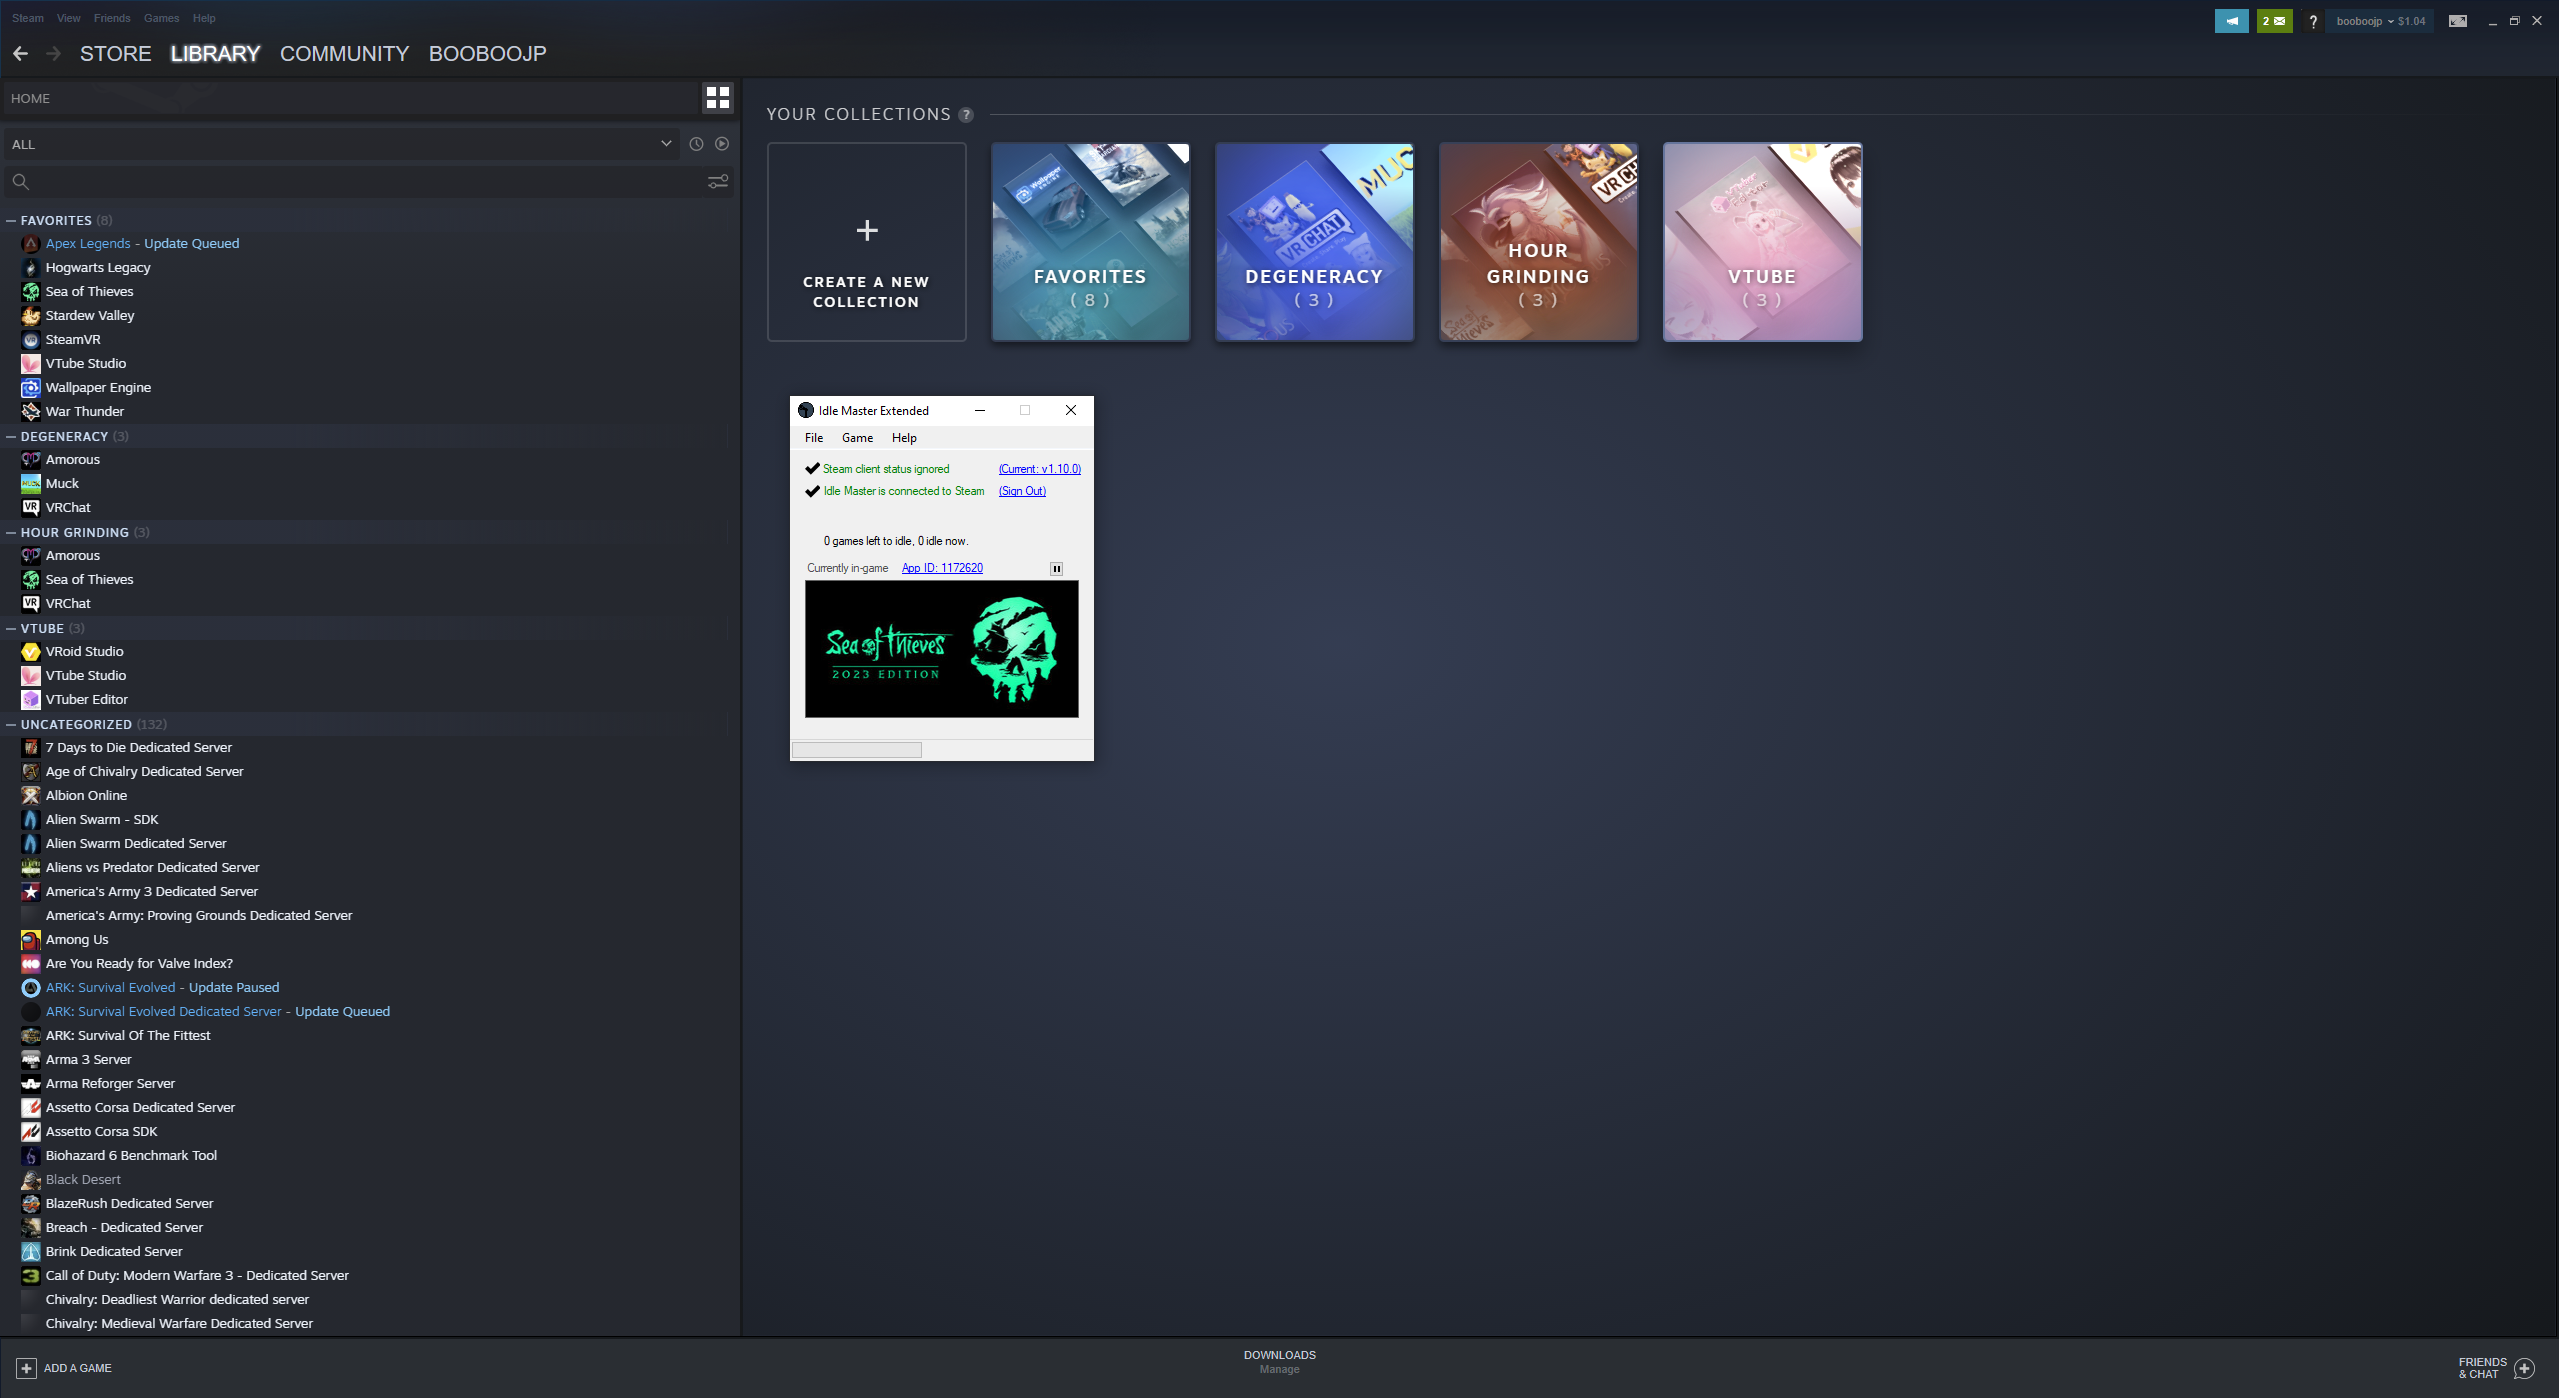Screen dimensions: 2559x1398
Task: Click the ready-to-play filter play icon
Action: click(722, 144)
